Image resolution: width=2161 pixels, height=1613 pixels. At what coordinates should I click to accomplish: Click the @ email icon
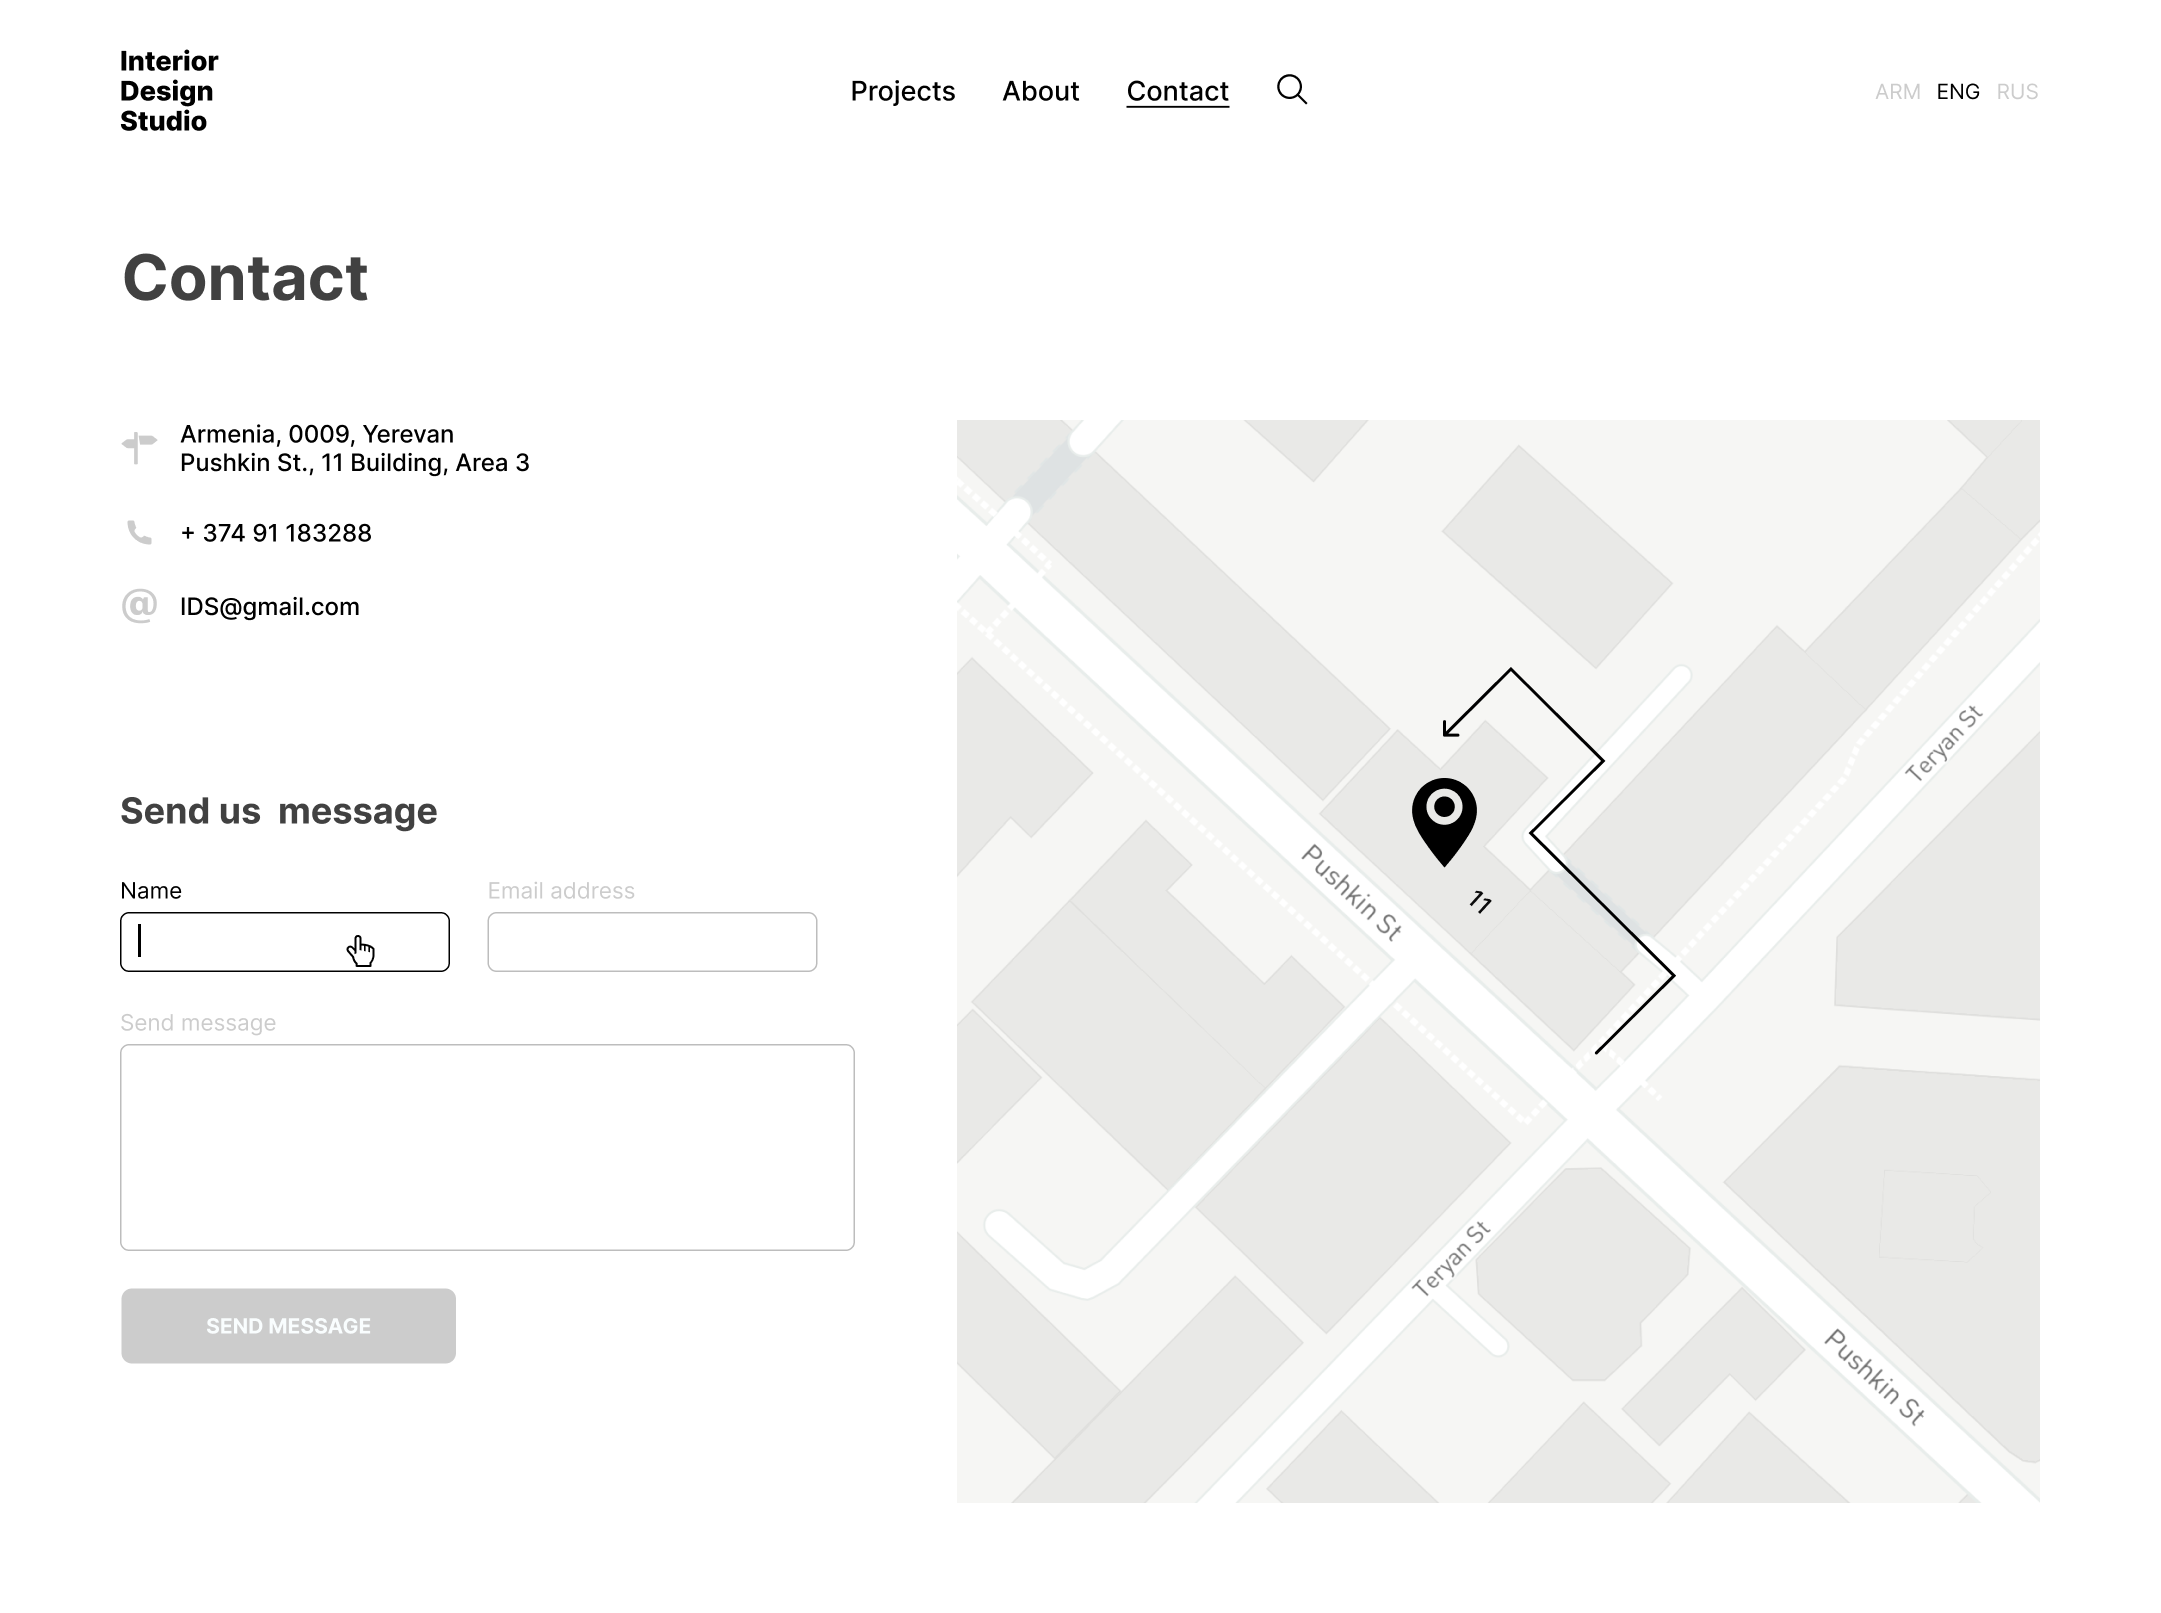[139, 606]
